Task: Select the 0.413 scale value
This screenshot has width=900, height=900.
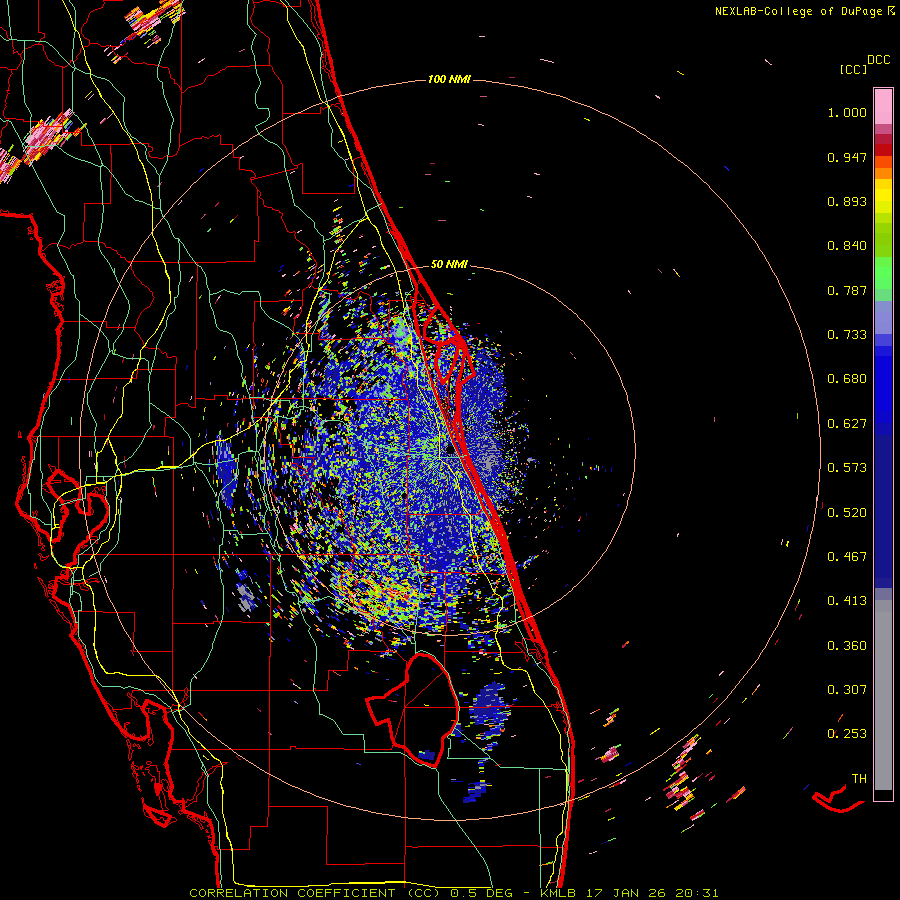Action: click(x=847, y=601)
